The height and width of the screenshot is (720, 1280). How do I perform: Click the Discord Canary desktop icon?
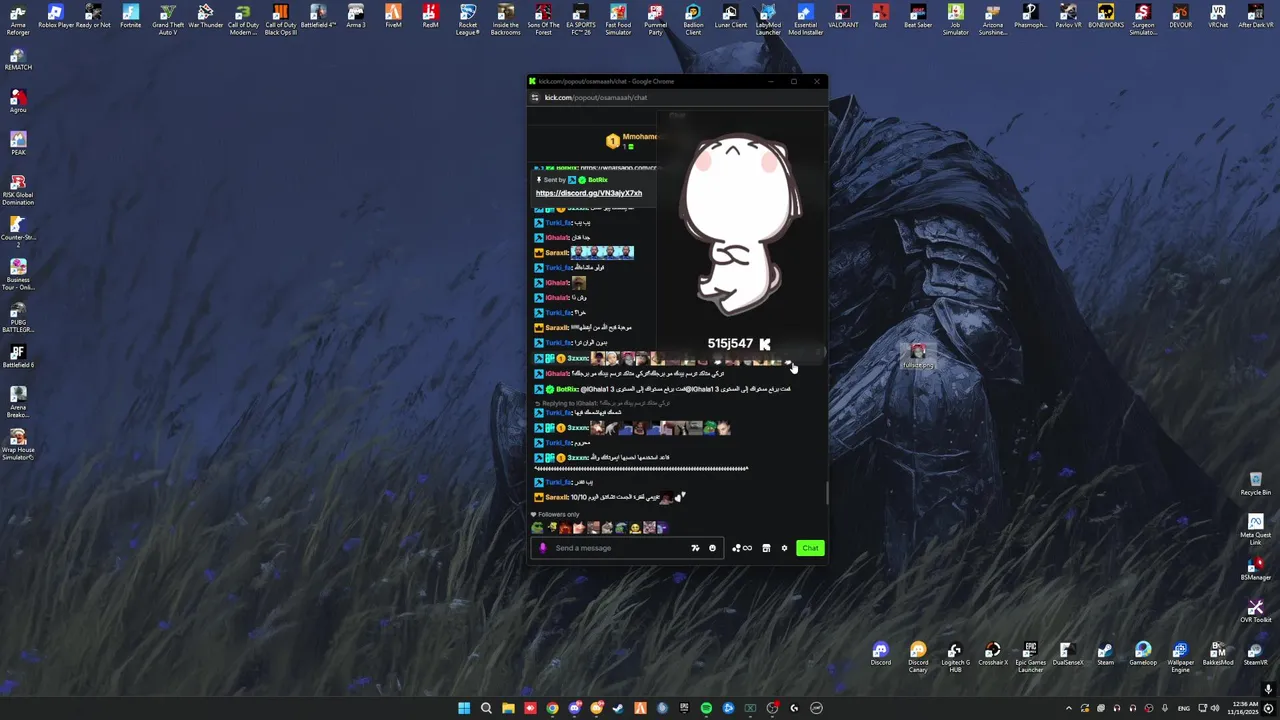click(918, 657)
